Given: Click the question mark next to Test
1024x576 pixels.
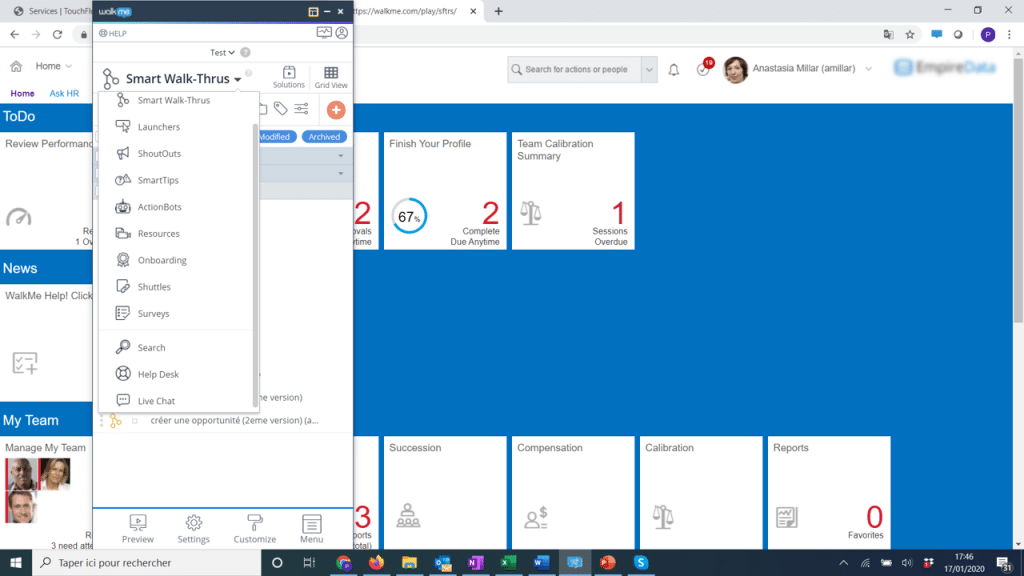Looking at the screenshot, I should (245, 52).
